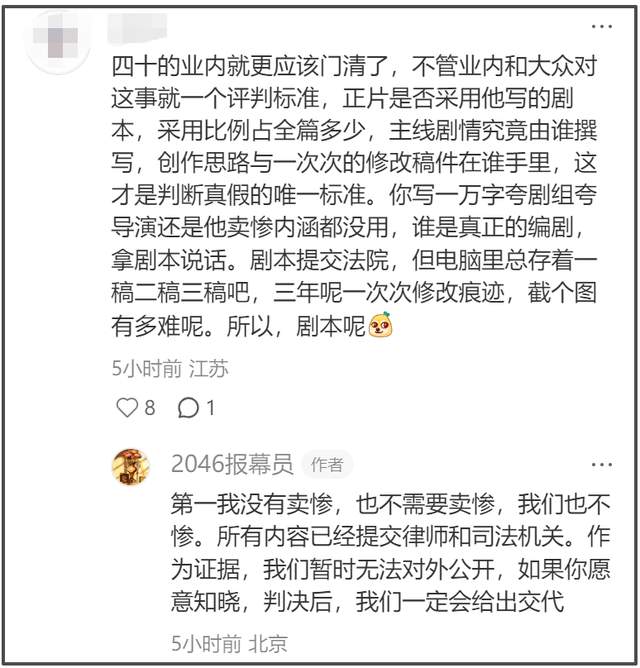Click the 北京 location label
Screen dimensions: 640x668
(x=268, y=644)
